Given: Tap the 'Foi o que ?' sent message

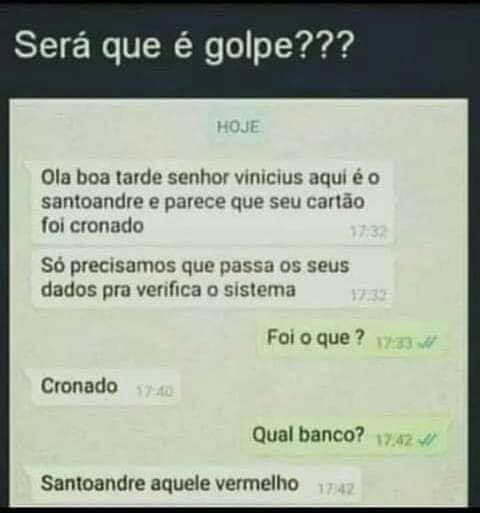Looking at the screenshot, I should [352, 339].
